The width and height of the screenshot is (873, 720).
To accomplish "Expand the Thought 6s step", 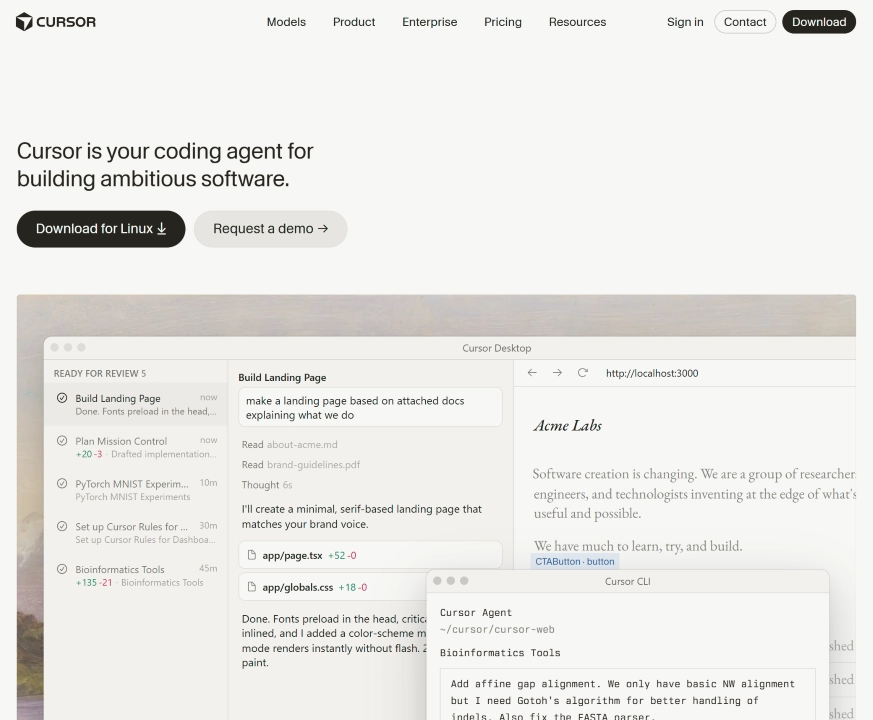I will coord(267,484).
